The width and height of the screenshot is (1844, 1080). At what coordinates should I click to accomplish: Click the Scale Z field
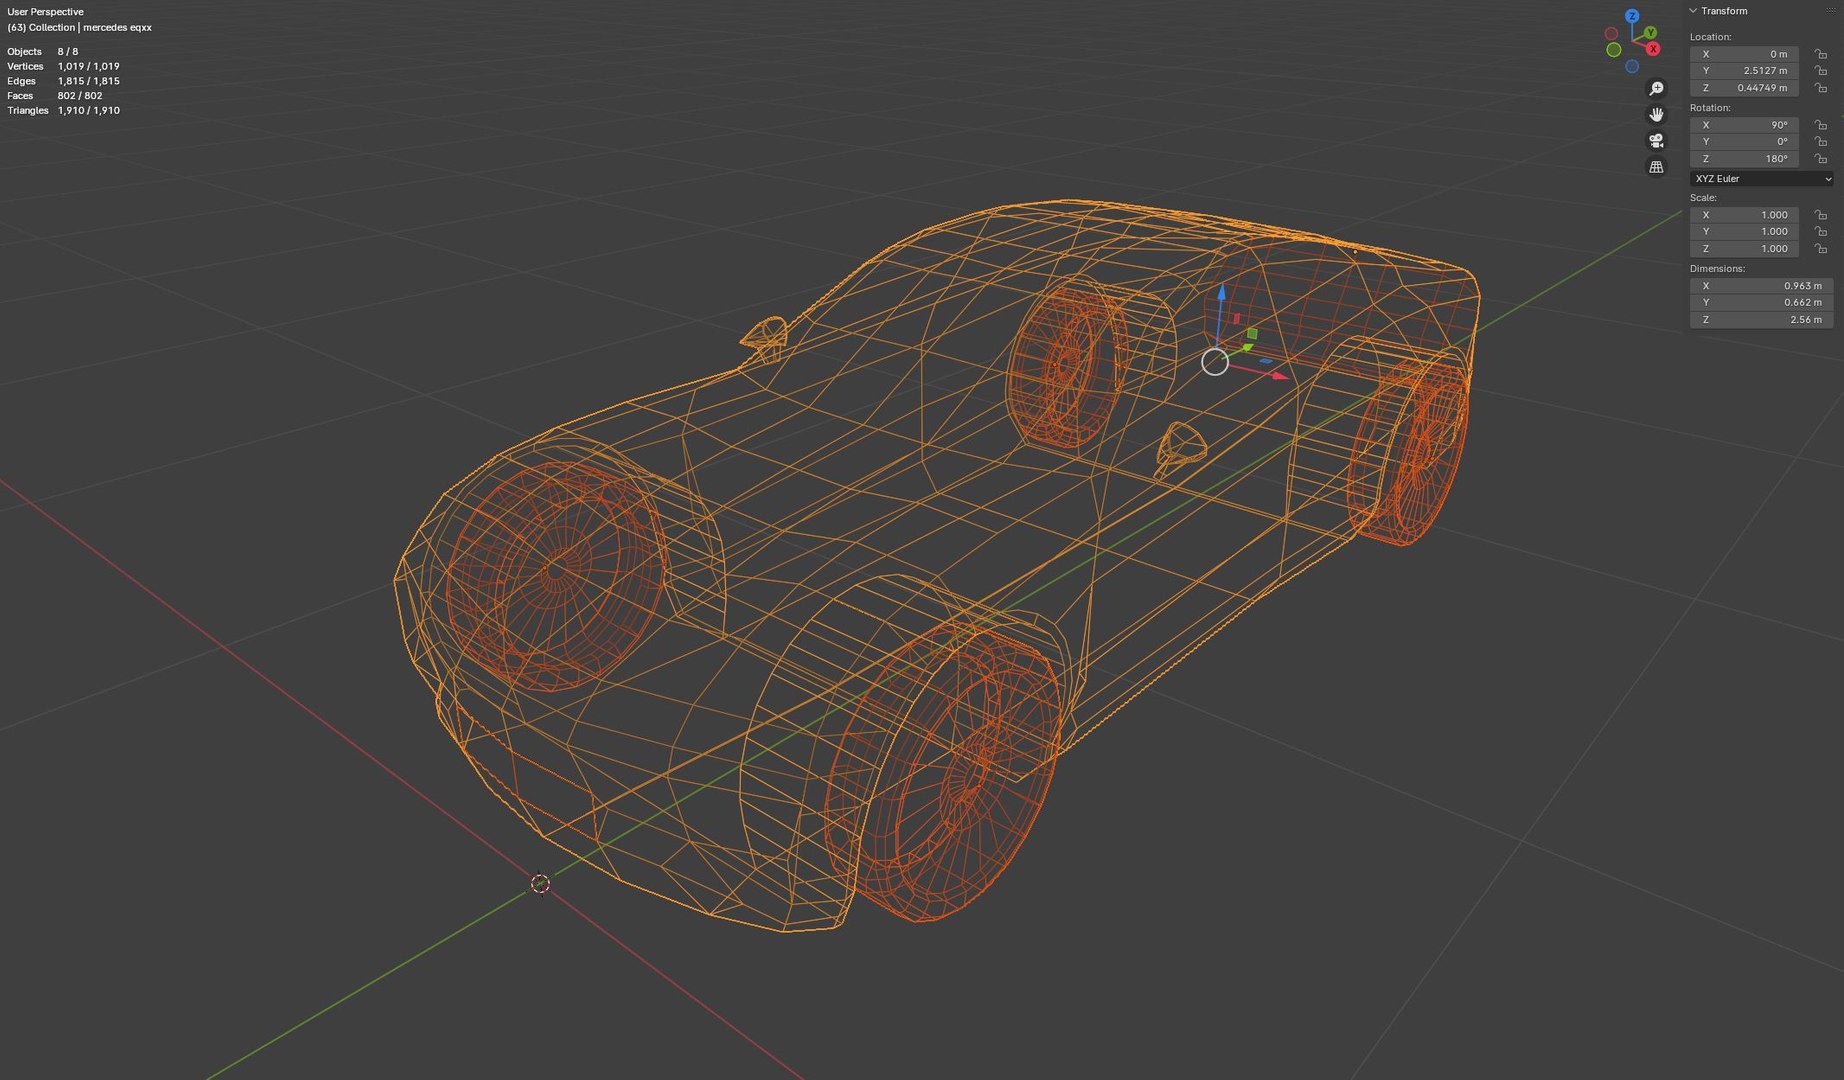point(1744,249)
